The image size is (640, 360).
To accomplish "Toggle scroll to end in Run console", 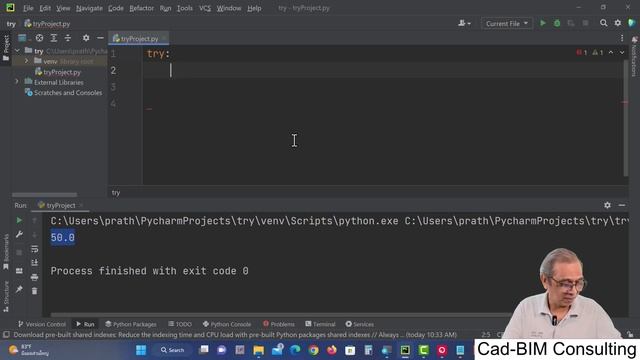I will (x=35, y=263).
